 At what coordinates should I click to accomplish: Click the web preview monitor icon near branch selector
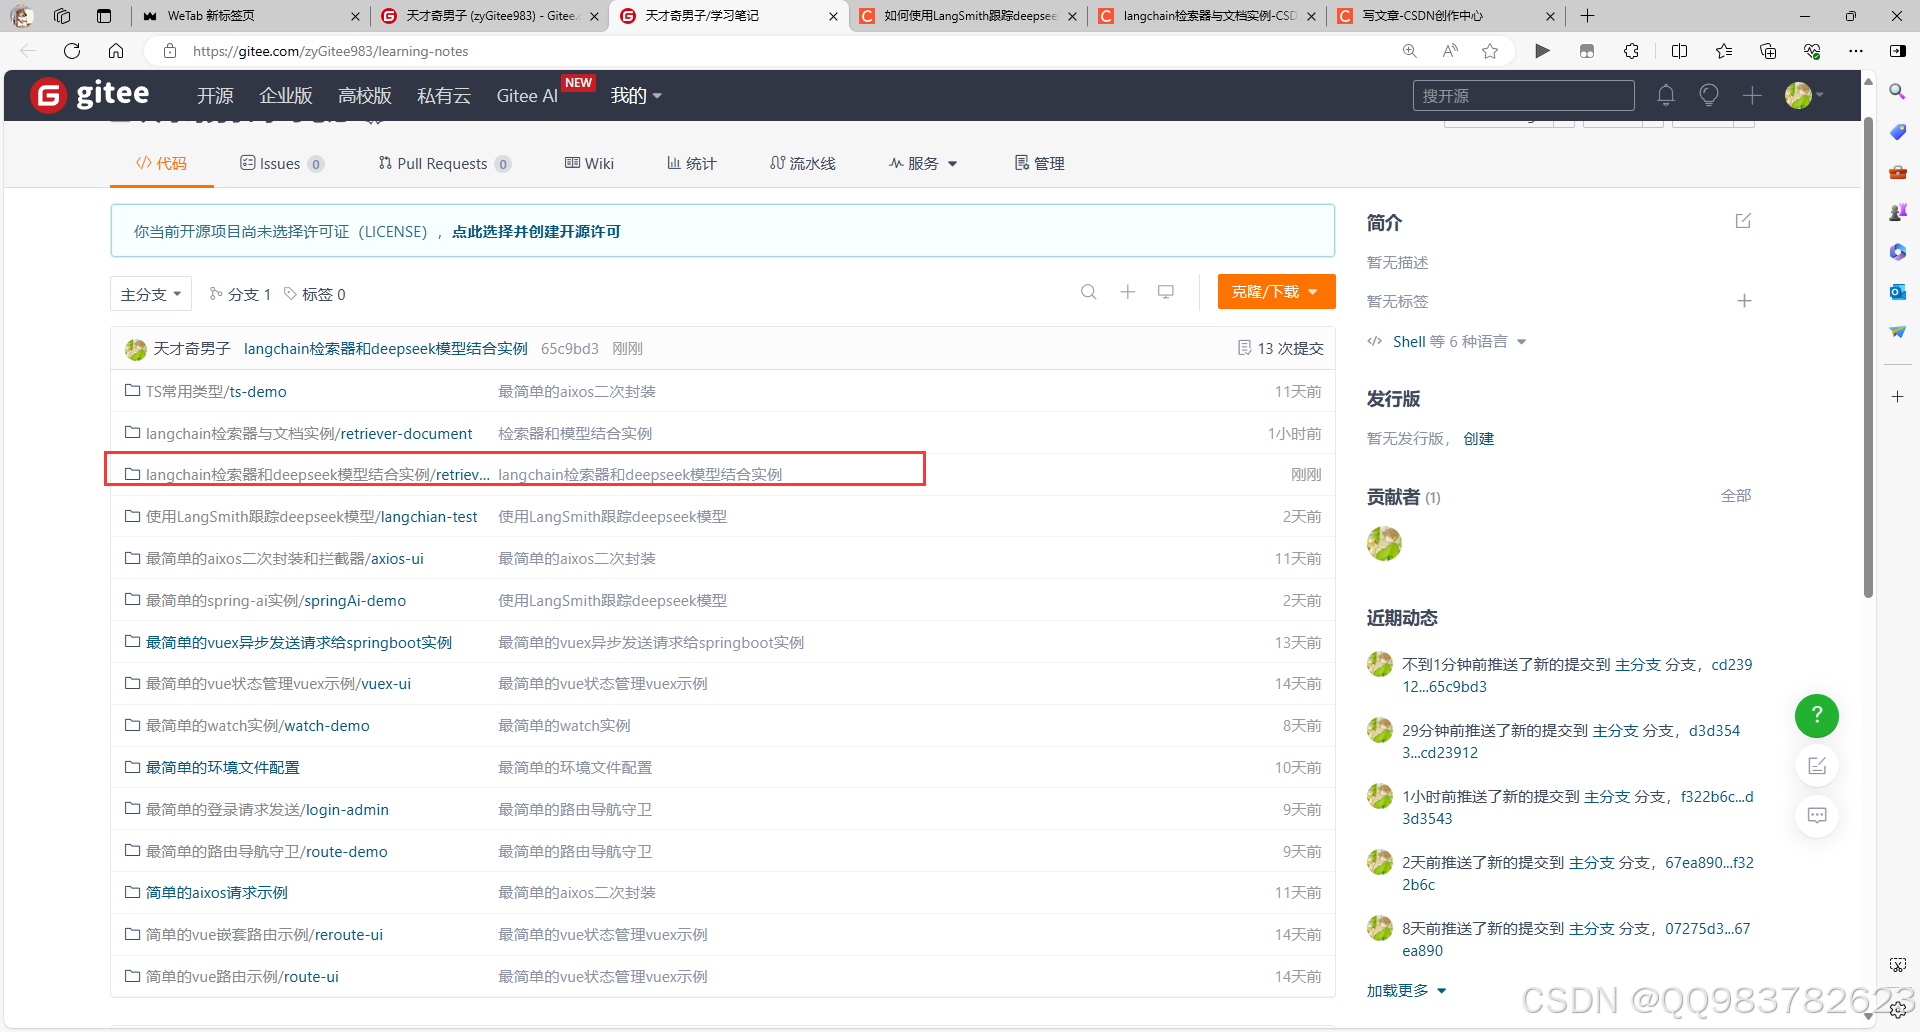(x=1165, y=292)
